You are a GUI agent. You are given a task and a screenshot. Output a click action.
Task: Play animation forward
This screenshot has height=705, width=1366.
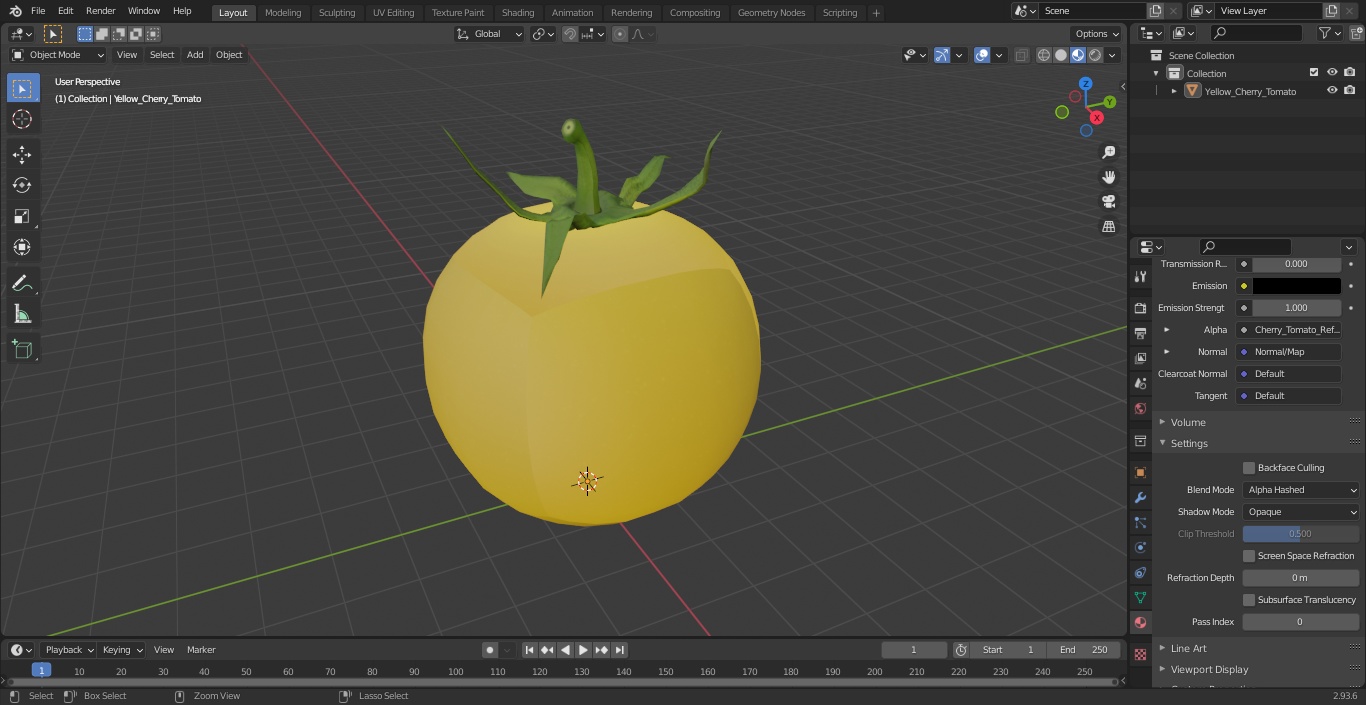click(x=583, y=650)
